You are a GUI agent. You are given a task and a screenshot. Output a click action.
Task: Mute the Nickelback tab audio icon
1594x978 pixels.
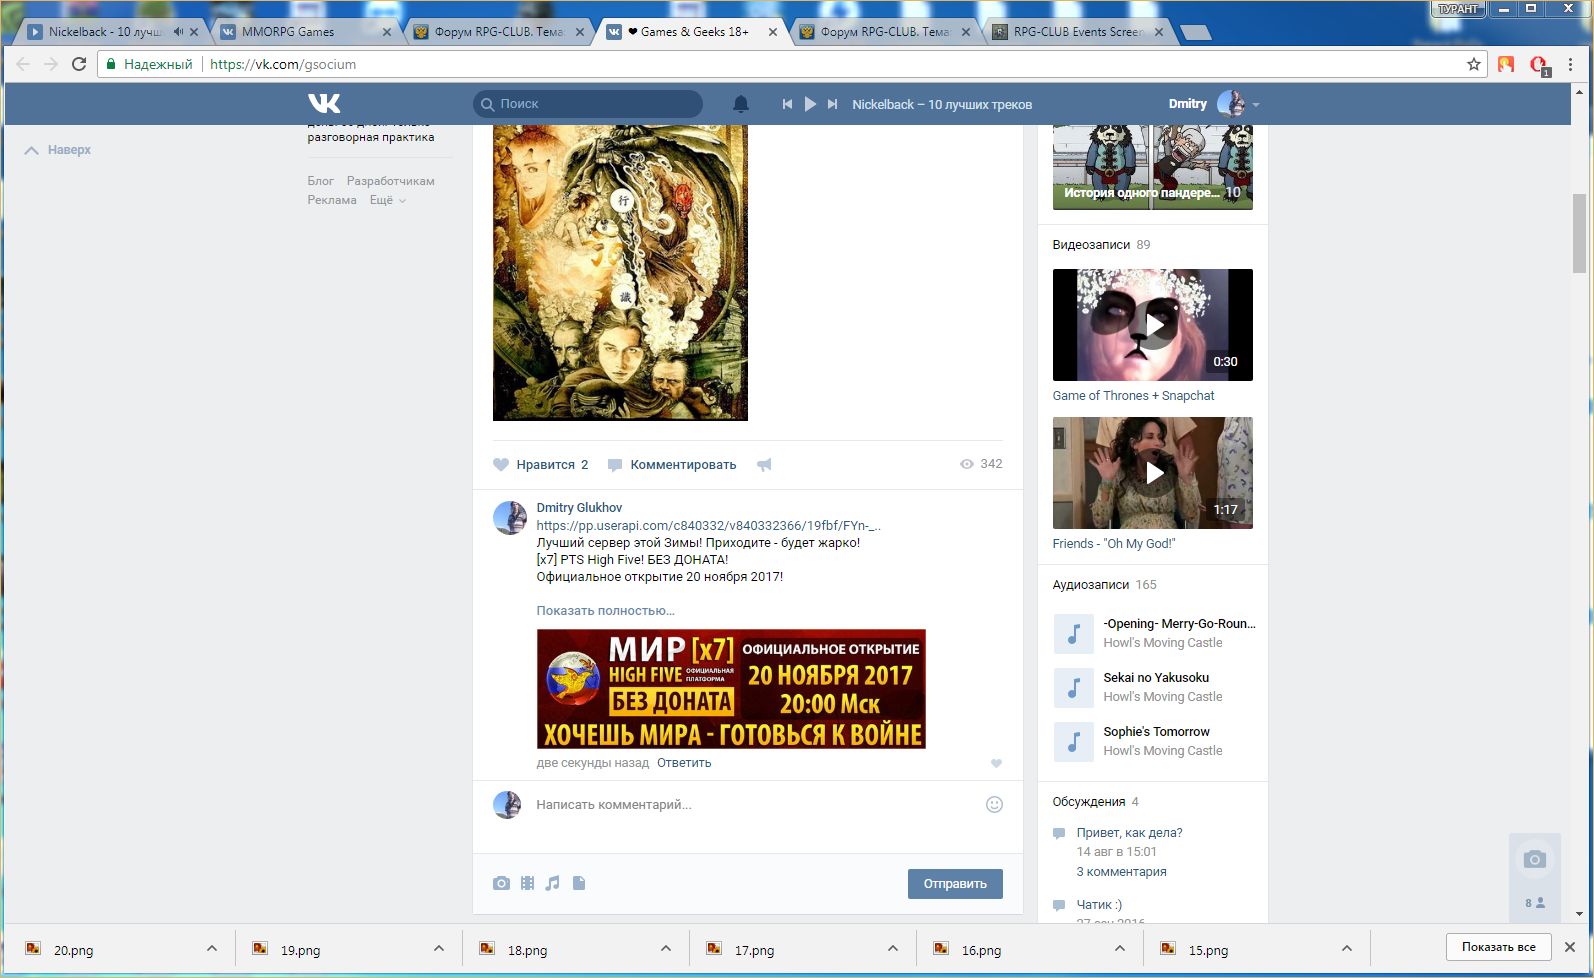[x=178, y=32]
